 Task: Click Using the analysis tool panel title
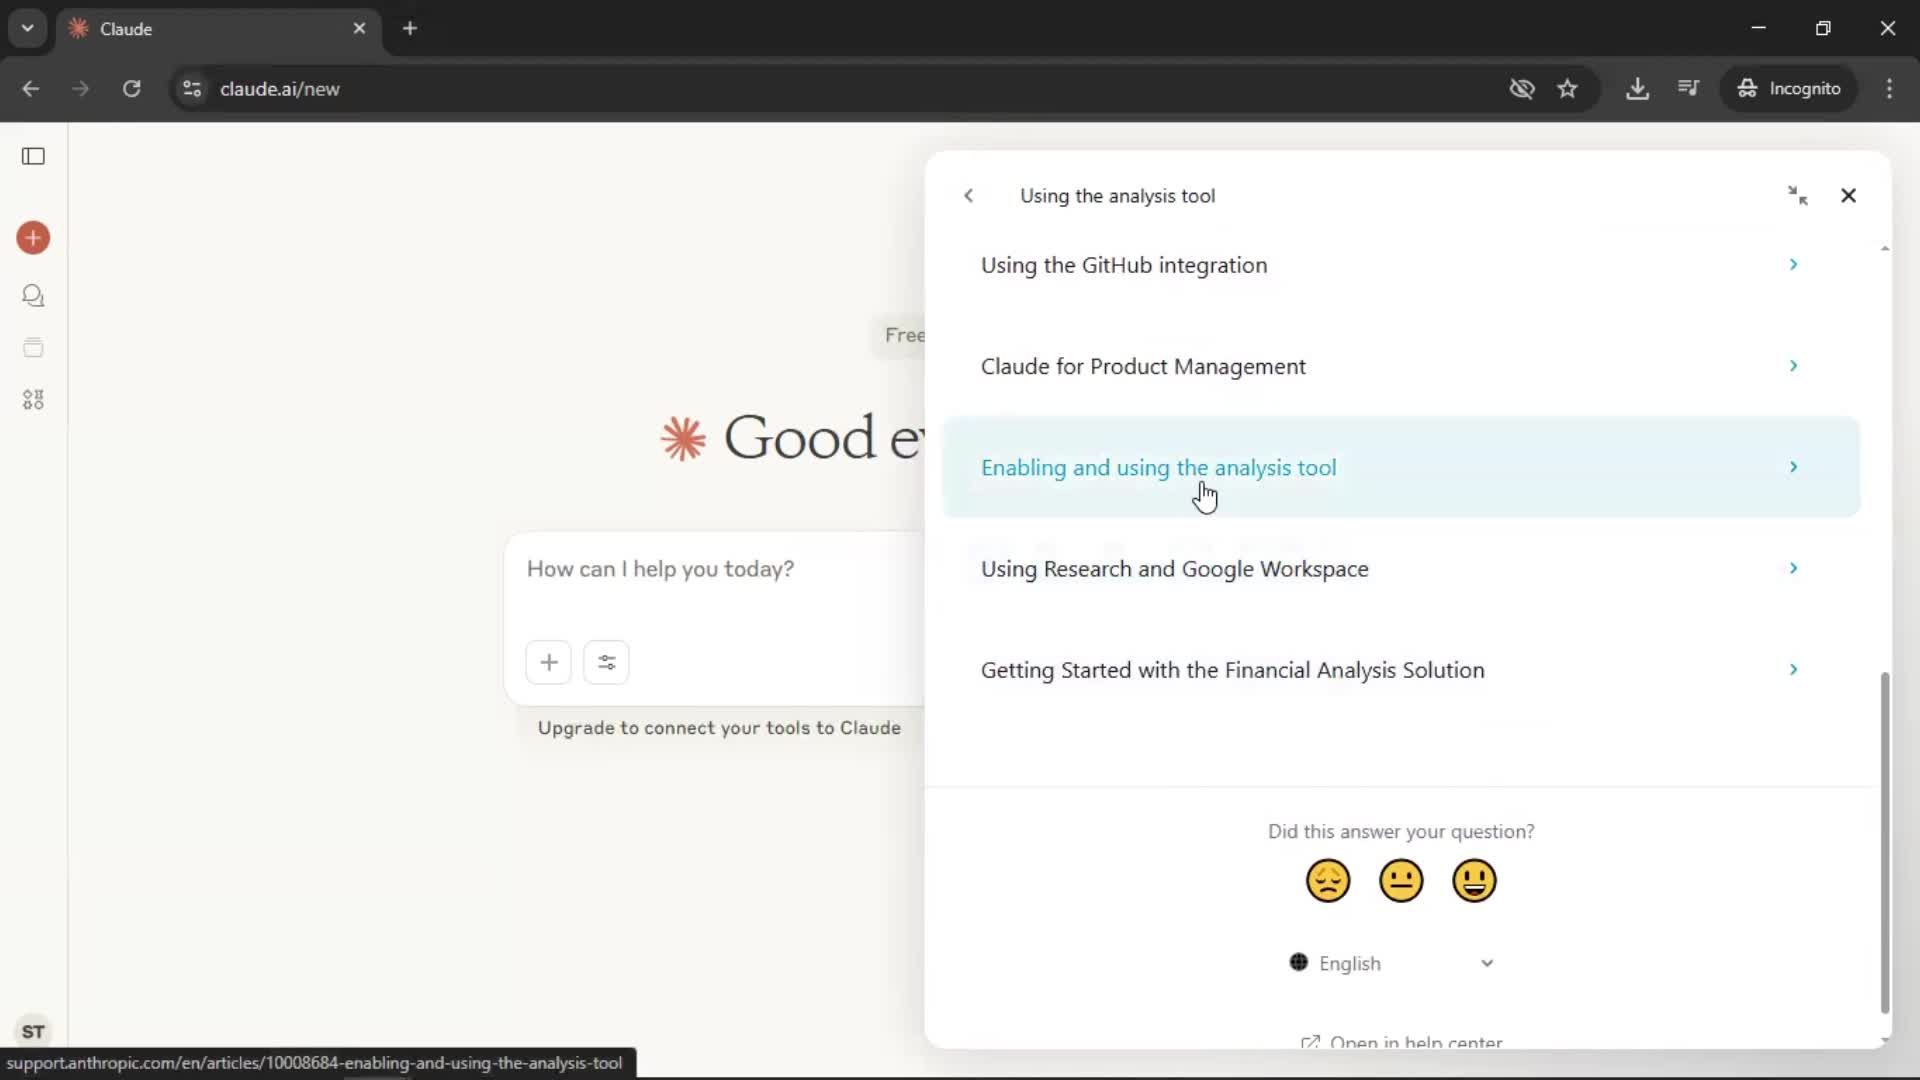pyautogui.click(x=1117, y=196)
